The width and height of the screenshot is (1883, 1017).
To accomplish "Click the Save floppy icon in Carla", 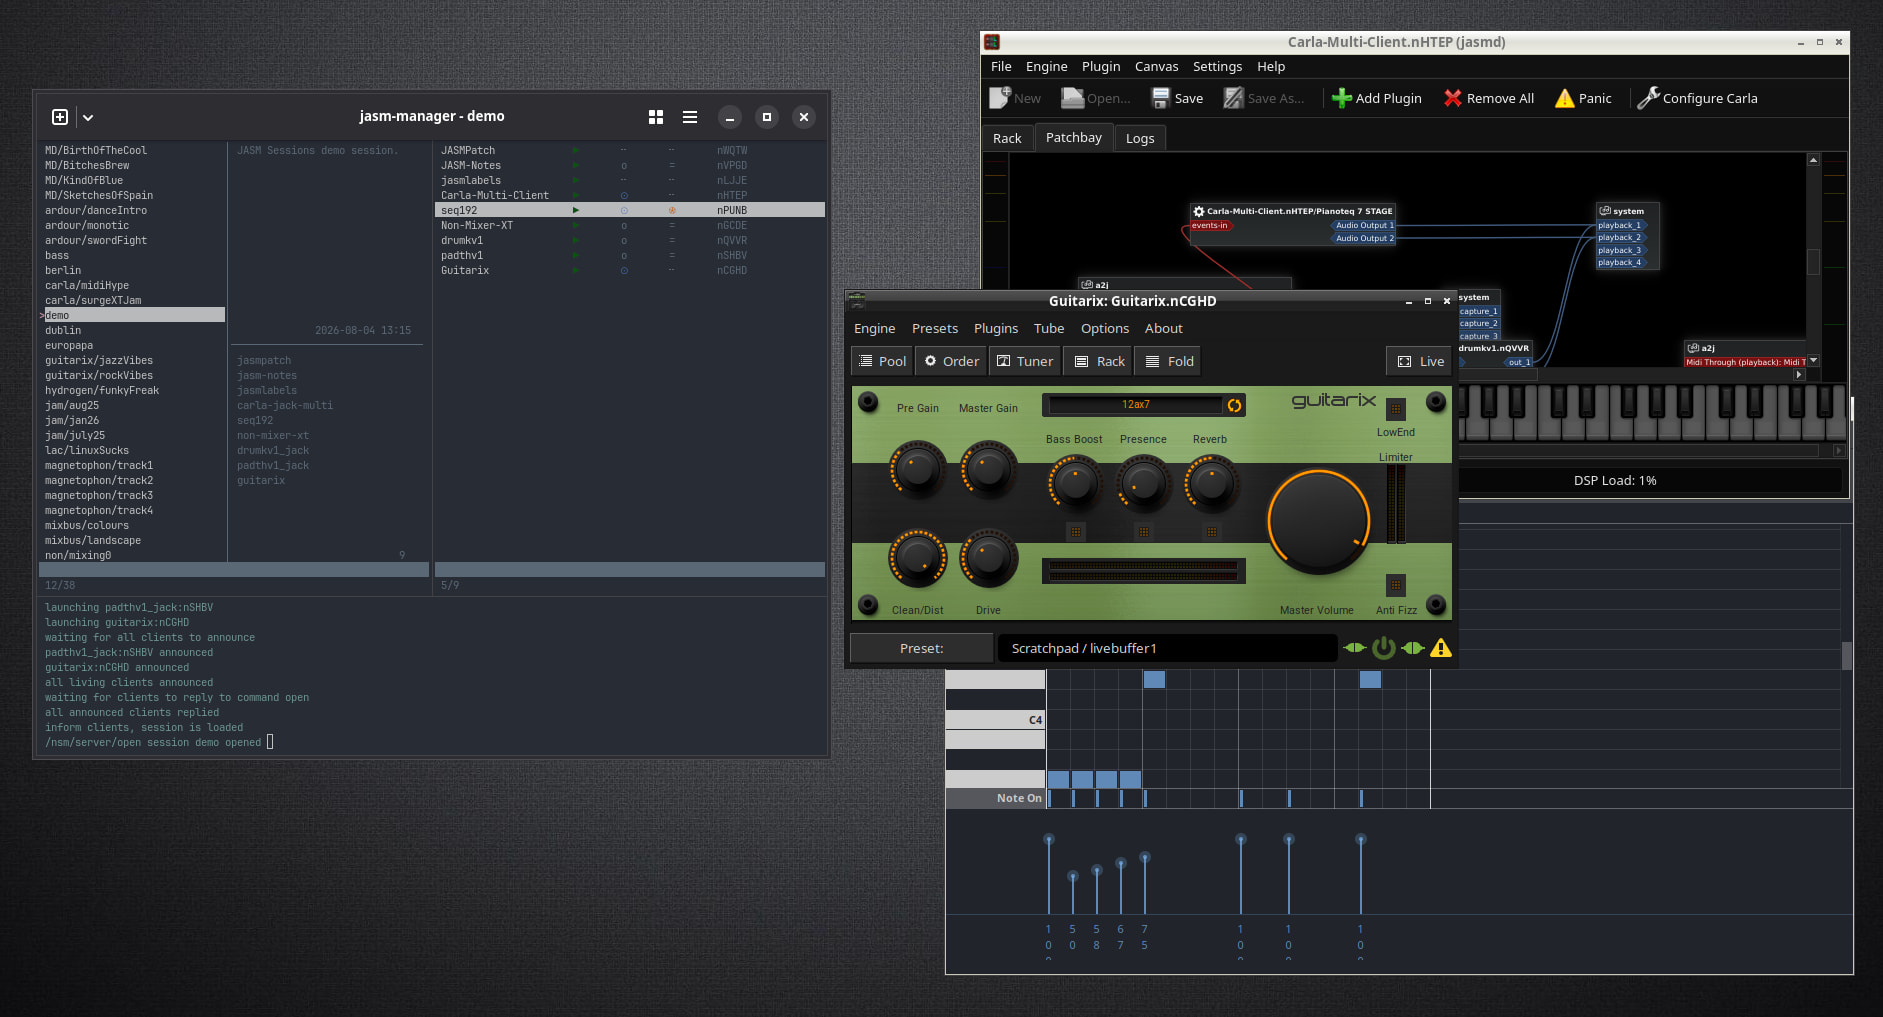I will point(1160,98).
